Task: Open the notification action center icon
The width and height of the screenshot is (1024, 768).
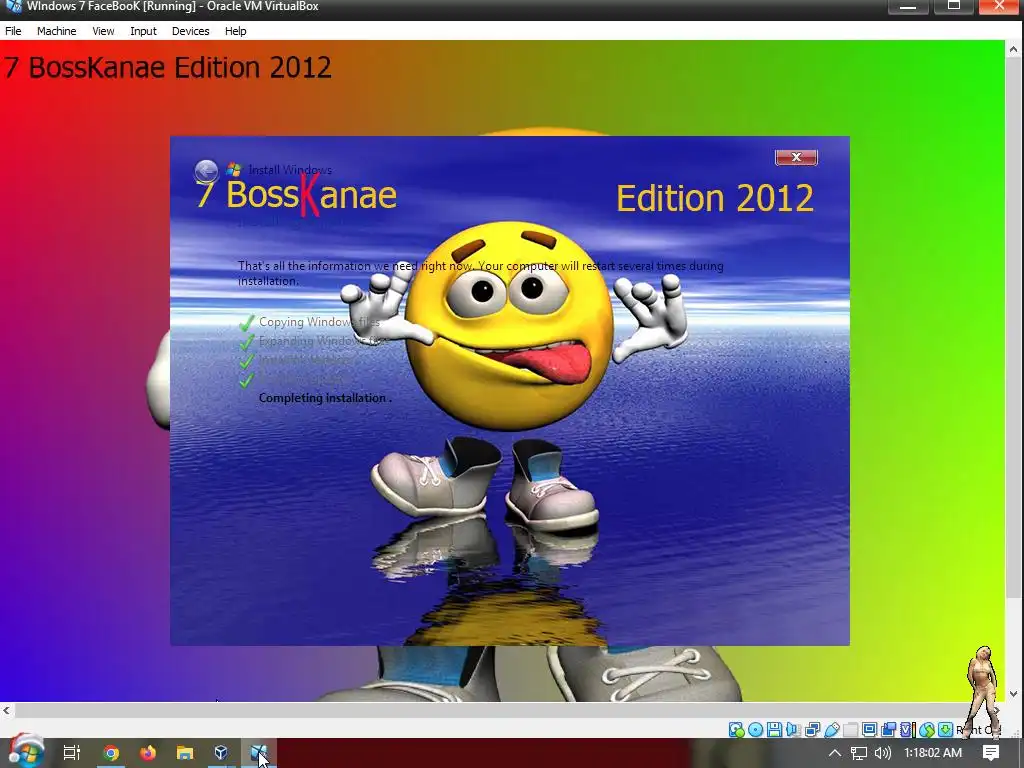Action: [991, 753]
